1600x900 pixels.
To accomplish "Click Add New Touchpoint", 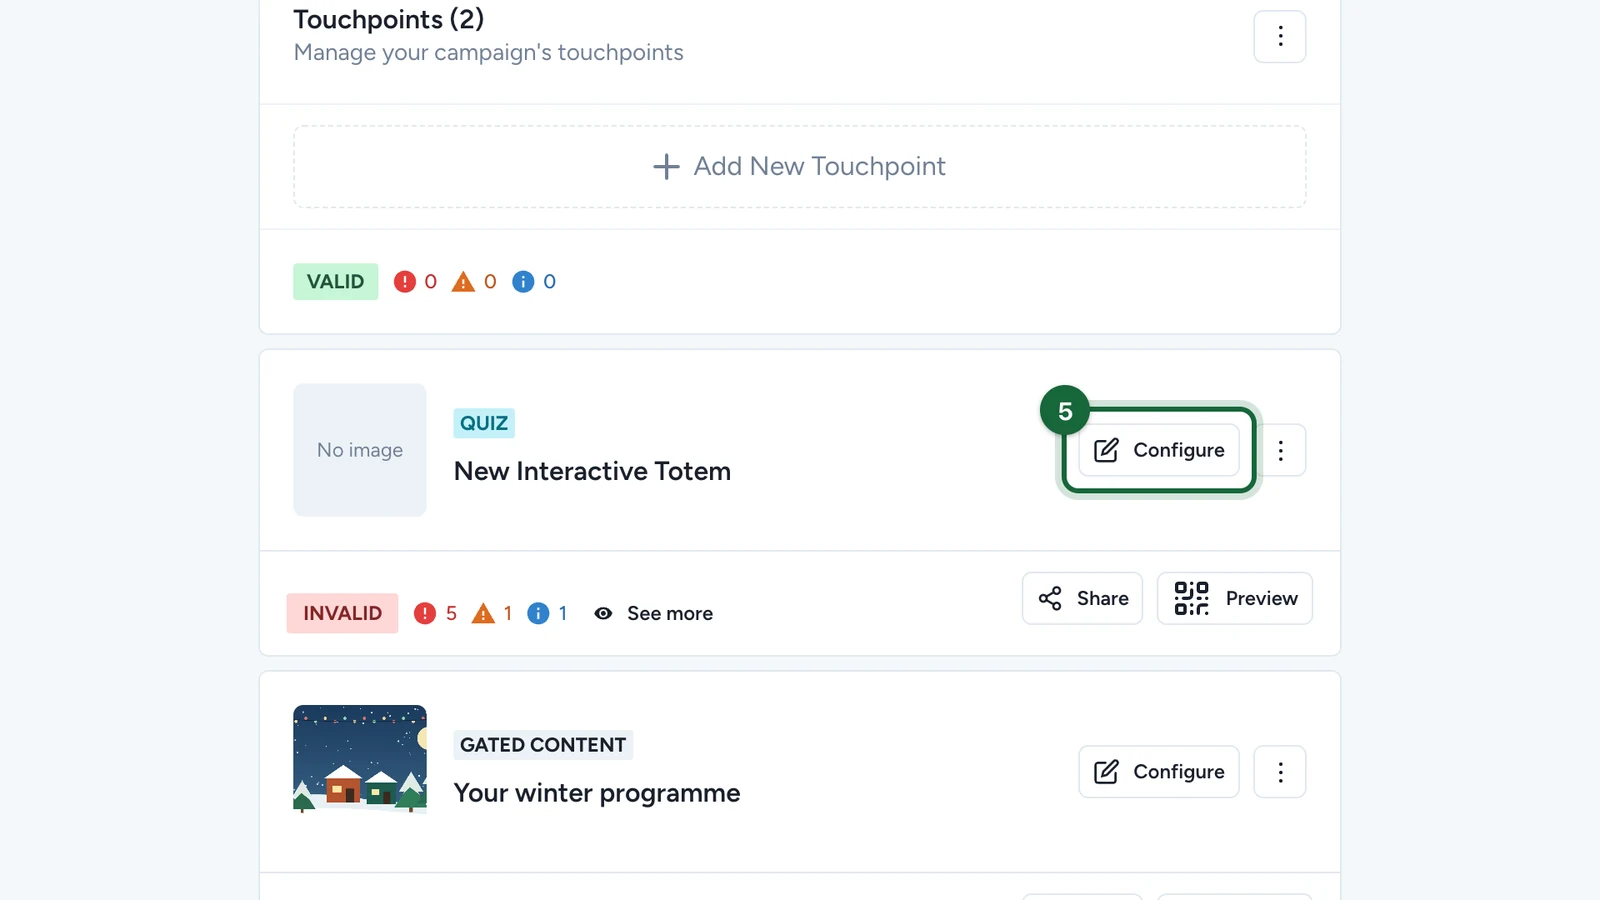I will pos(800,166).
